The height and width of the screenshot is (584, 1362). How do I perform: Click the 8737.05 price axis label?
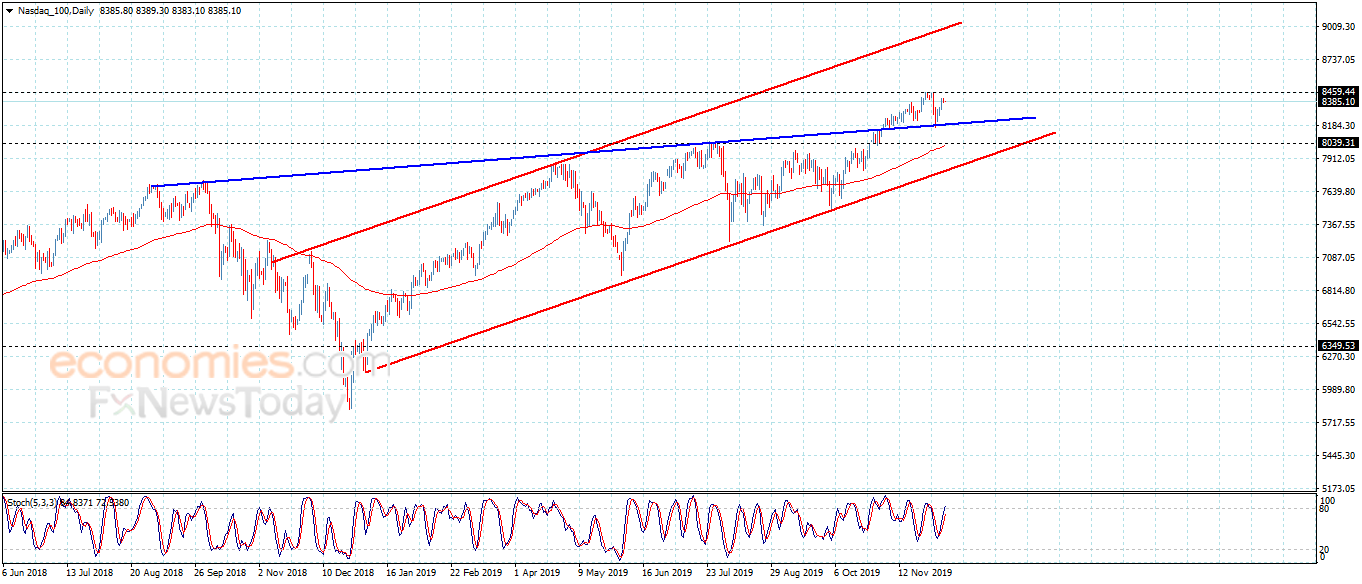tap(1337, 60)
